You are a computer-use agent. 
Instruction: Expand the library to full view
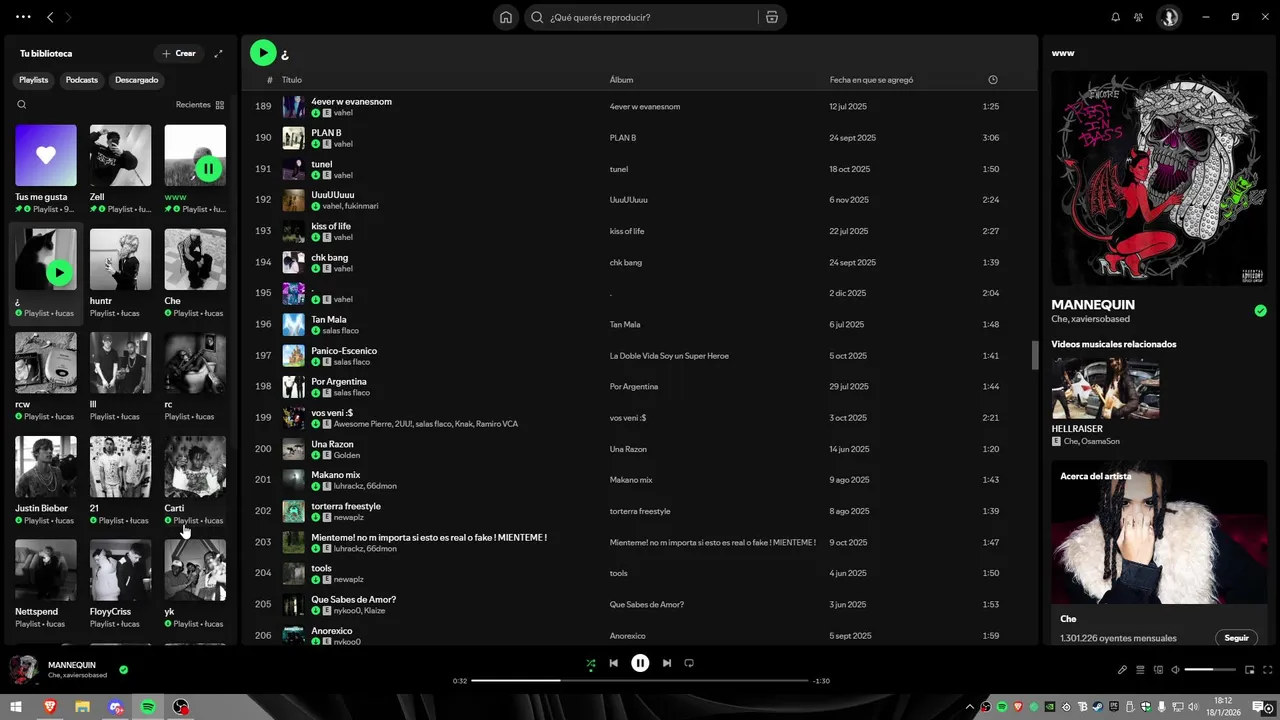pyautogui.click(x=218, y=53)
